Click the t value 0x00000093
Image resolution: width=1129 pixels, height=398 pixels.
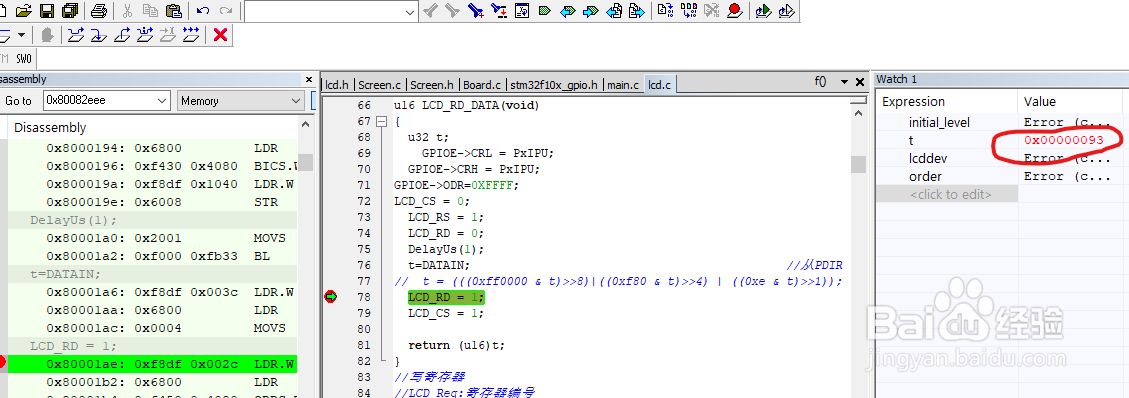1063,140
